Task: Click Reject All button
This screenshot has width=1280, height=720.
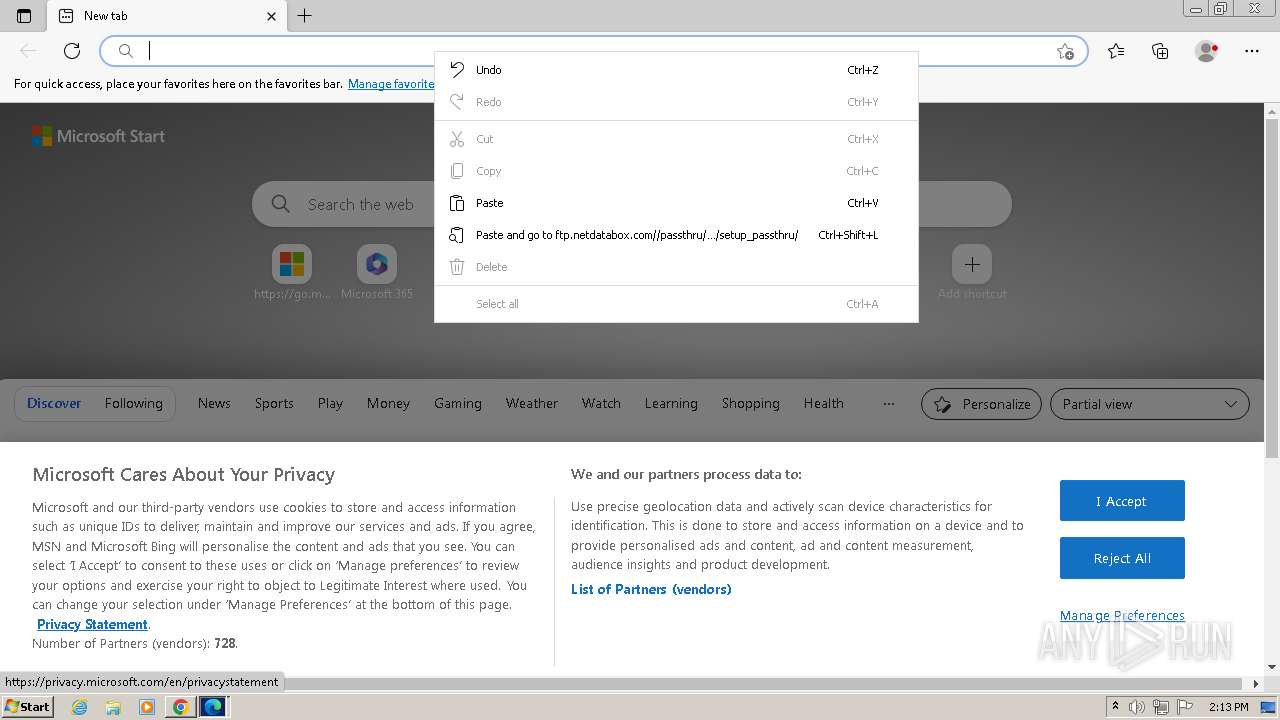Action: 1122,558
